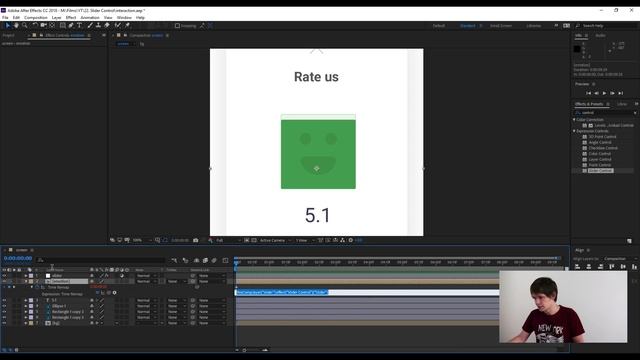Select the Horizontal Type tool
Image resolution: width=640 pixels, height=360 pixels.
79,25
